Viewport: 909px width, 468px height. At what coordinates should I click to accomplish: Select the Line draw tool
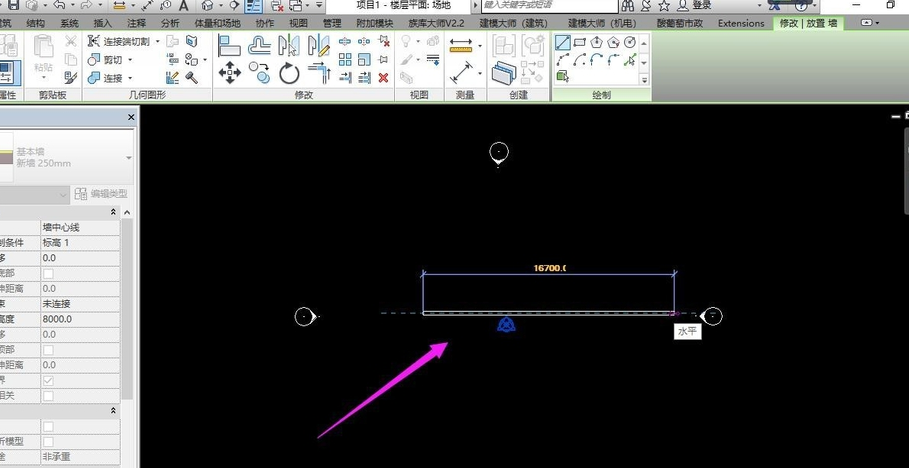[563, 43]
